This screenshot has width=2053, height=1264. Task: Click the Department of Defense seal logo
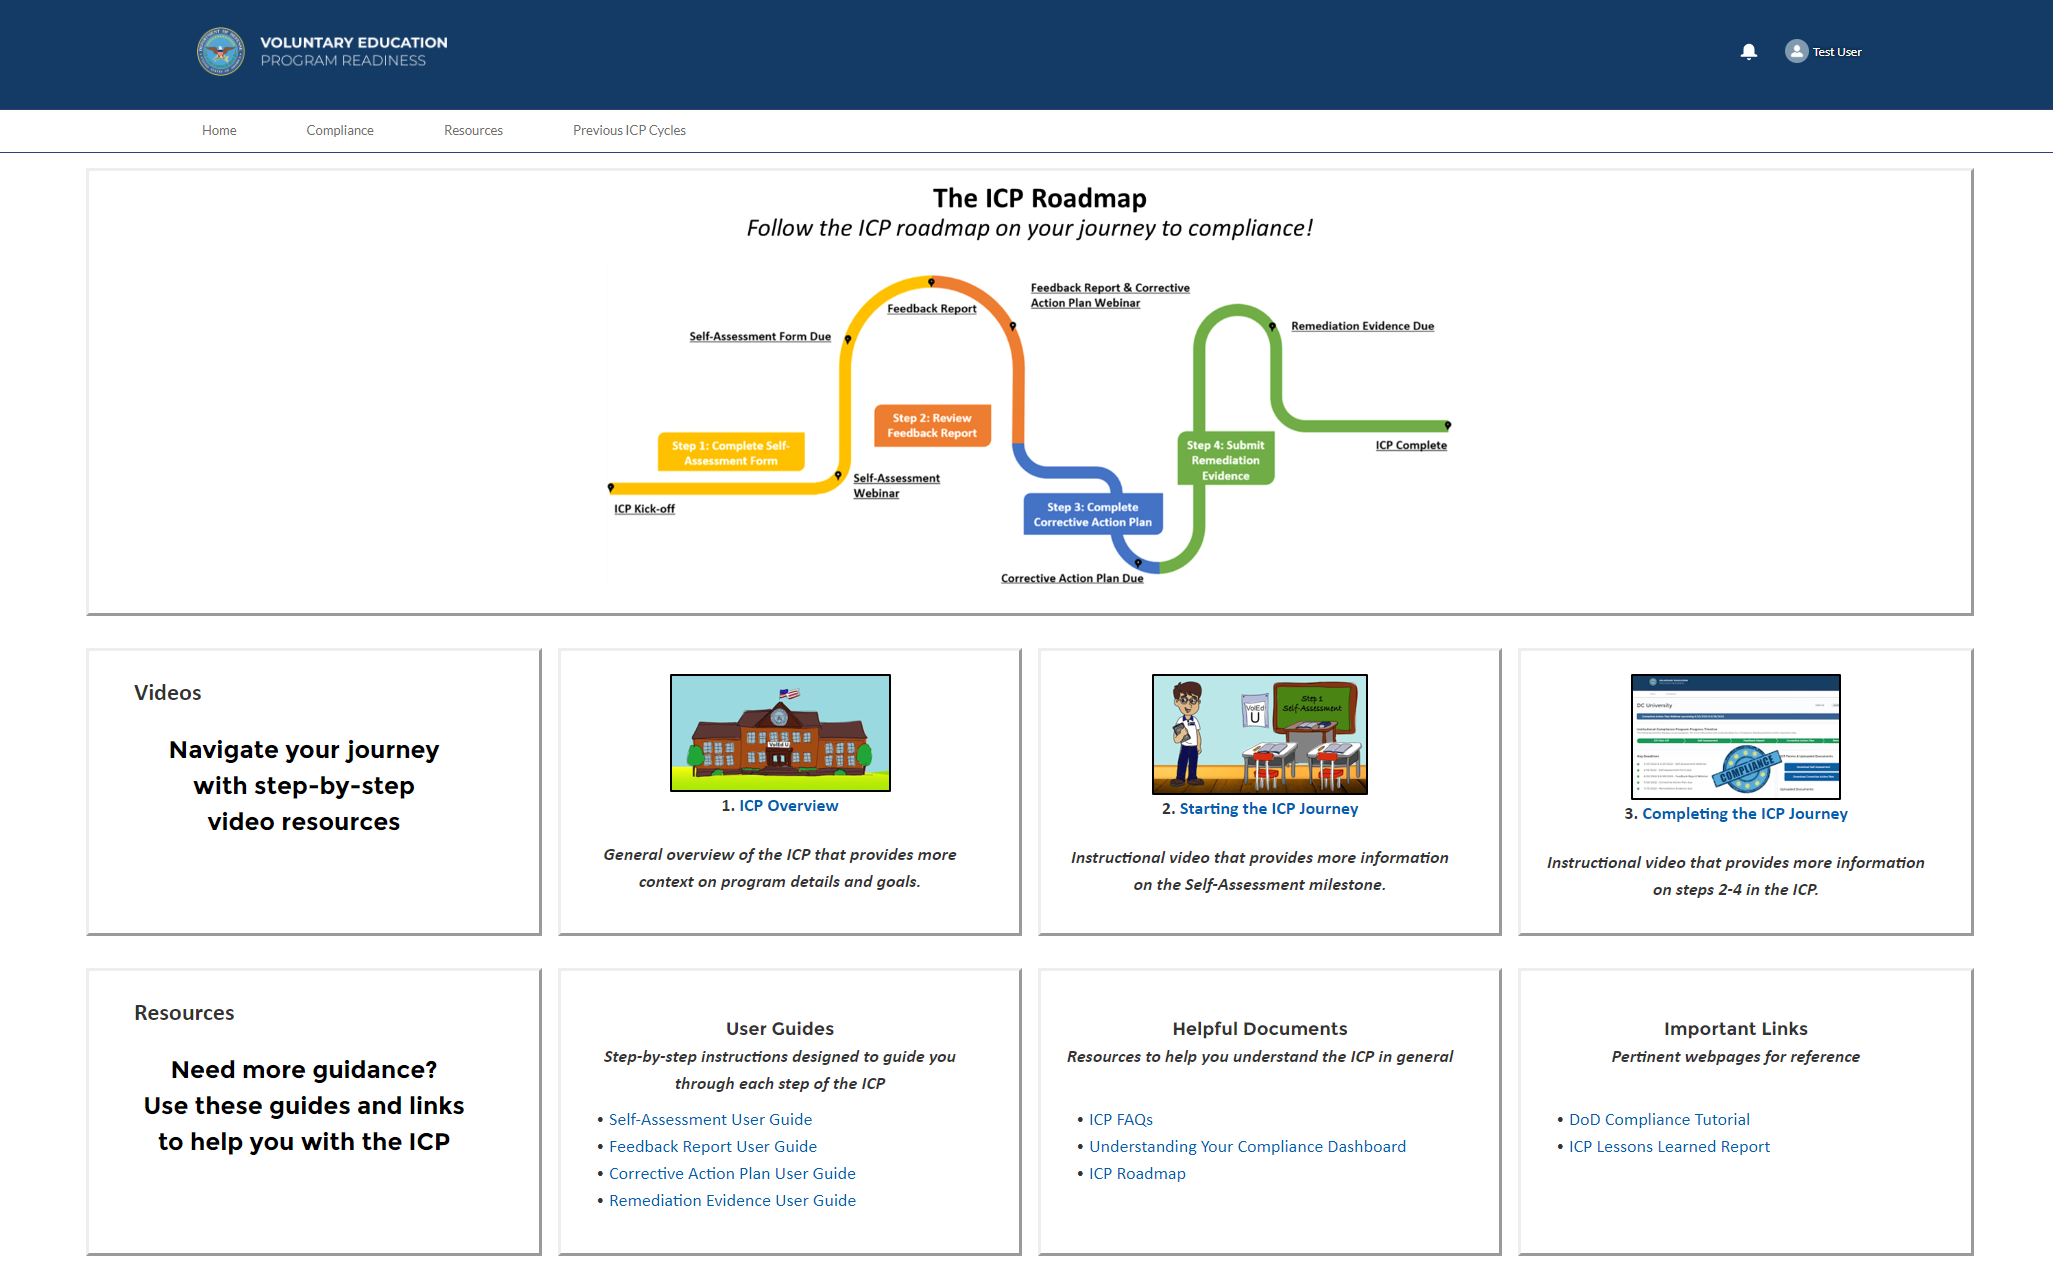pos(221,52)
